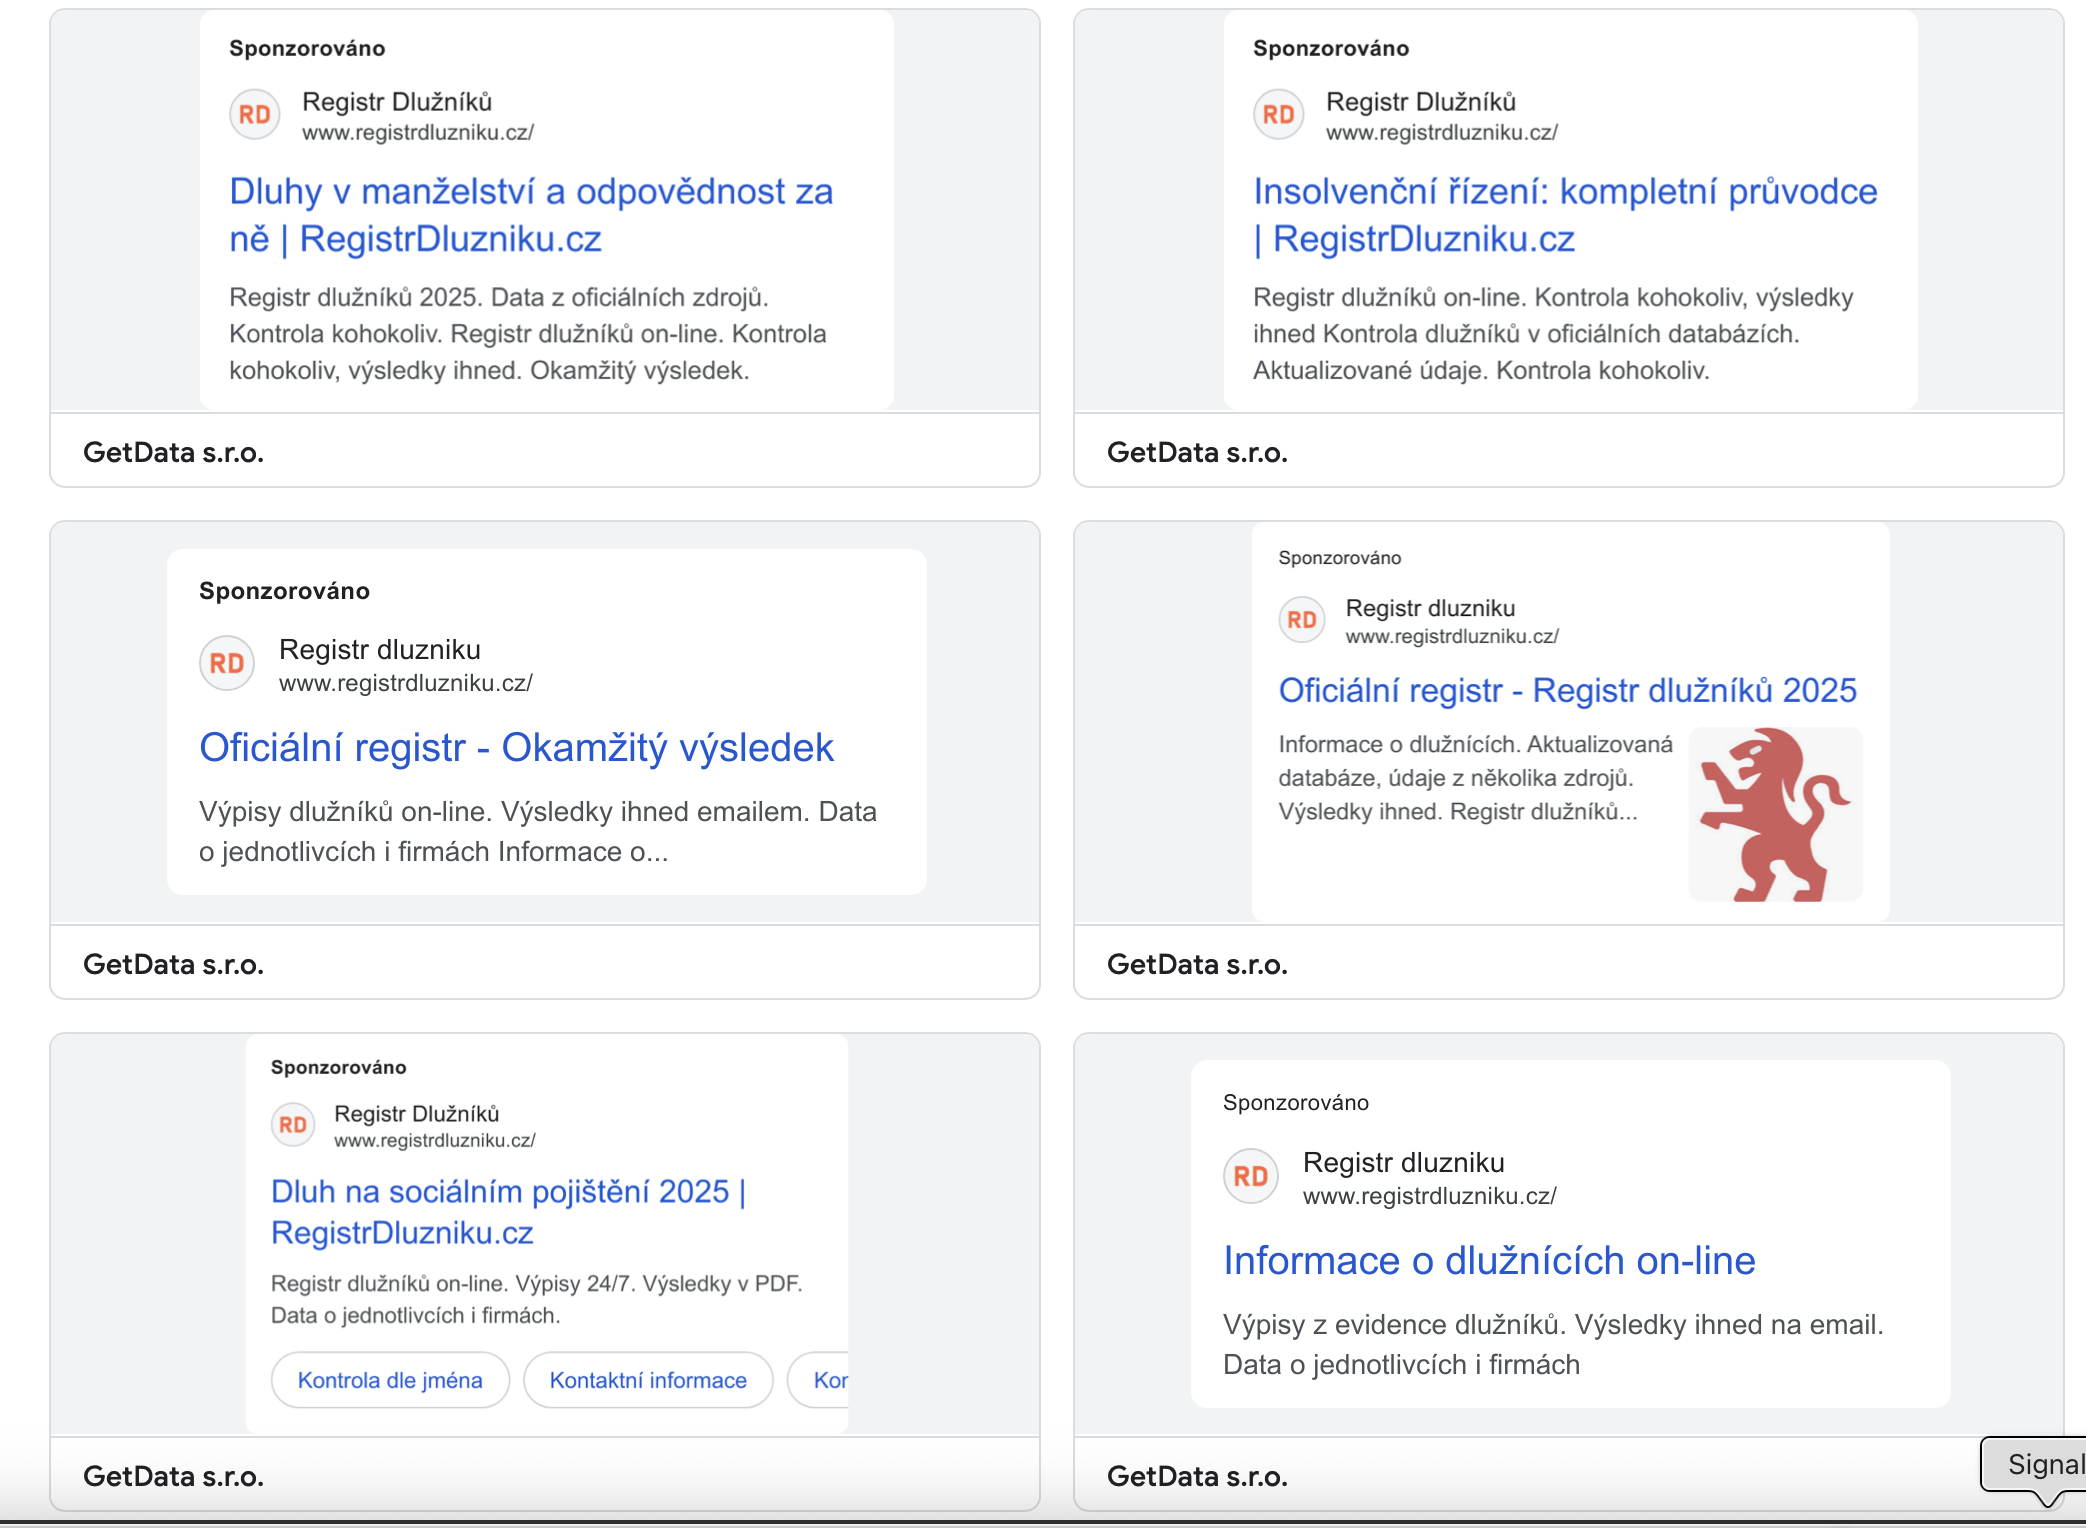Click description 'Výpisy z evidence dlužníků'

[1553, 1344]
